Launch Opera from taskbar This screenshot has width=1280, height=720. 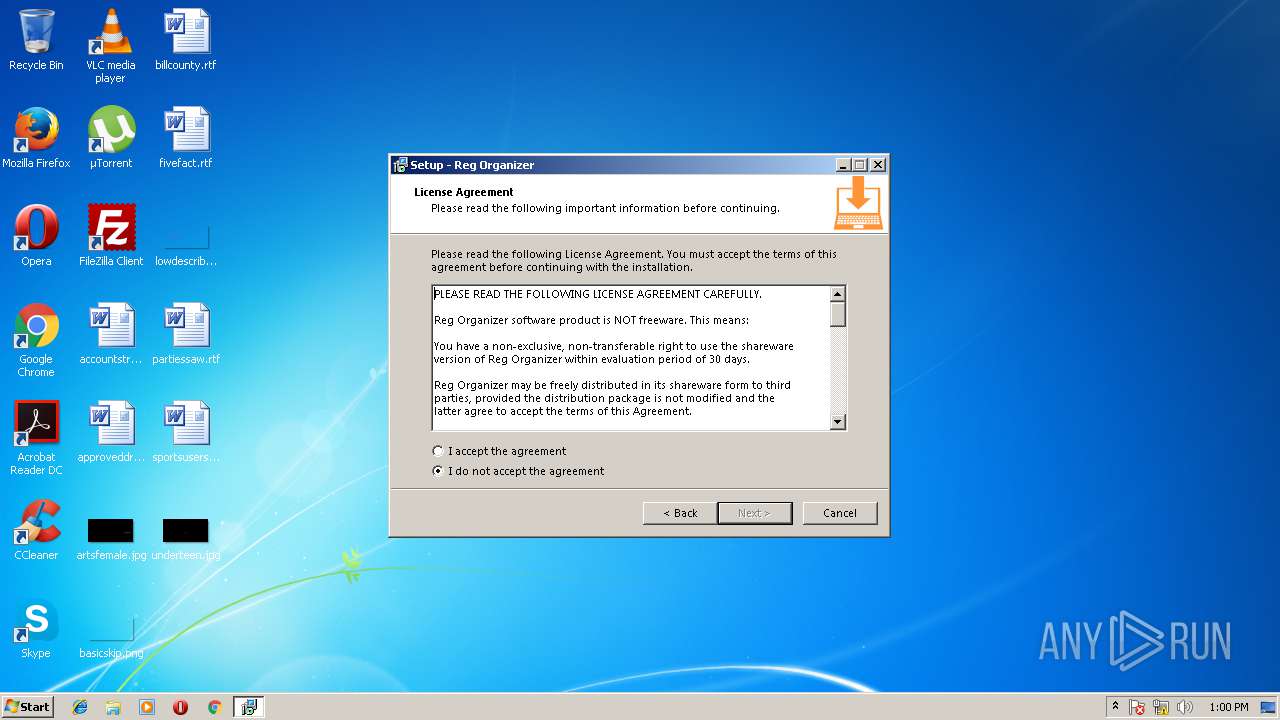point(180,707)
